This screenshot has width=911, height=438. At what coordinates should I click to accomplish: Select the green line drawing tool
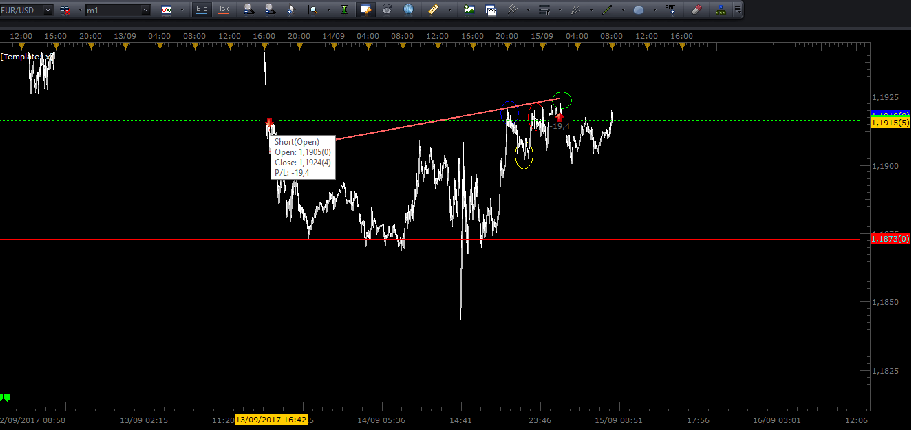pos(606,9)
